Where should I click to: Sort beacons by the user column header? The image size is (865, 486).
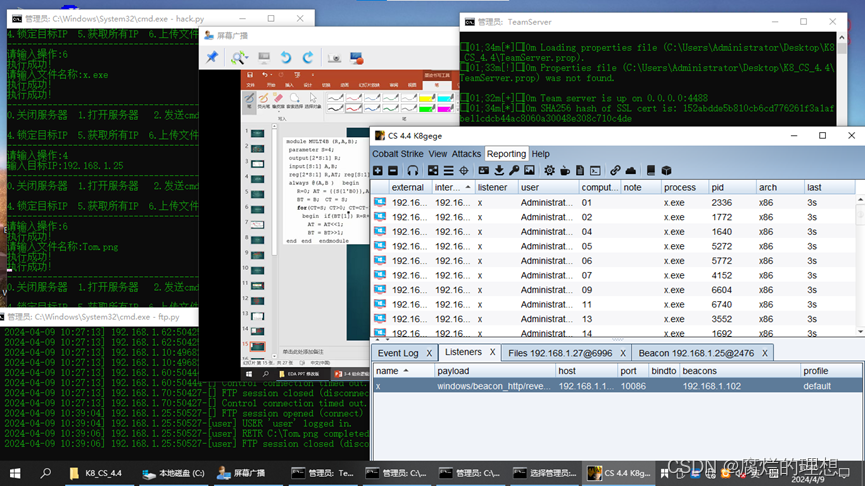click(548, 188)
